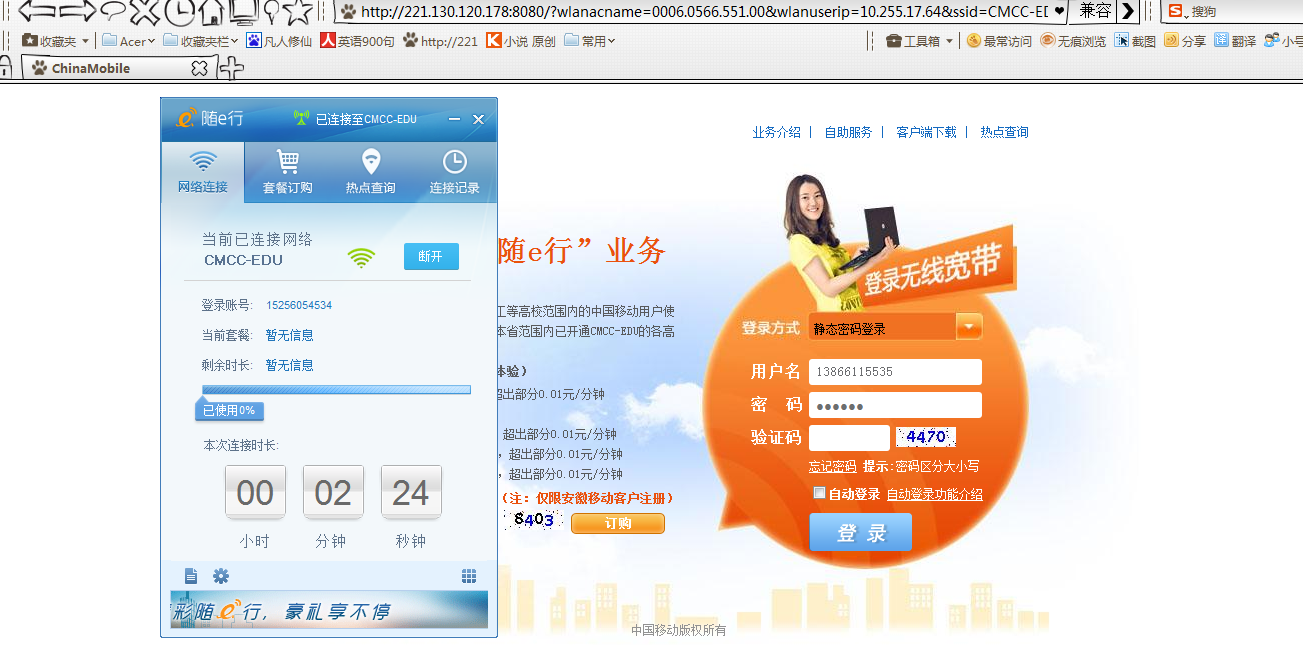Click the 验证码 input field
Image resolution: width=1303 pixels, height=654 pixels.
[x=849, y=438]
